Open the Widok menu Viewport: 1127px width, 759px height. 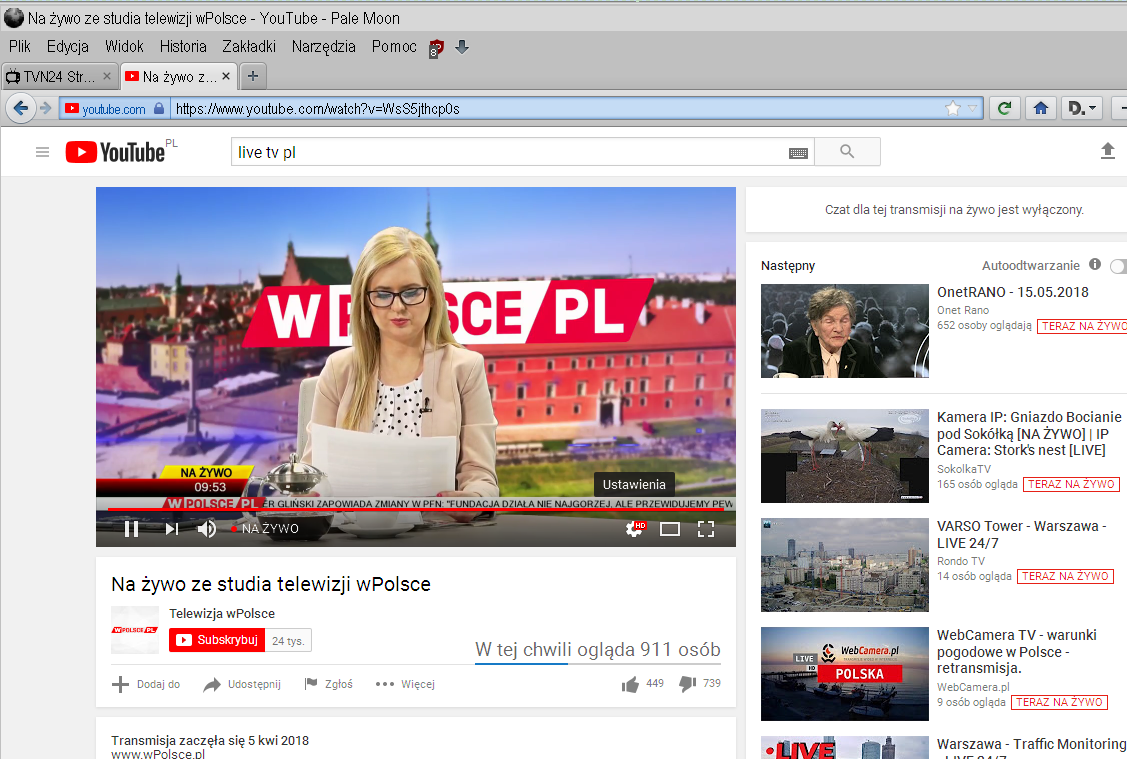[124, 47]
